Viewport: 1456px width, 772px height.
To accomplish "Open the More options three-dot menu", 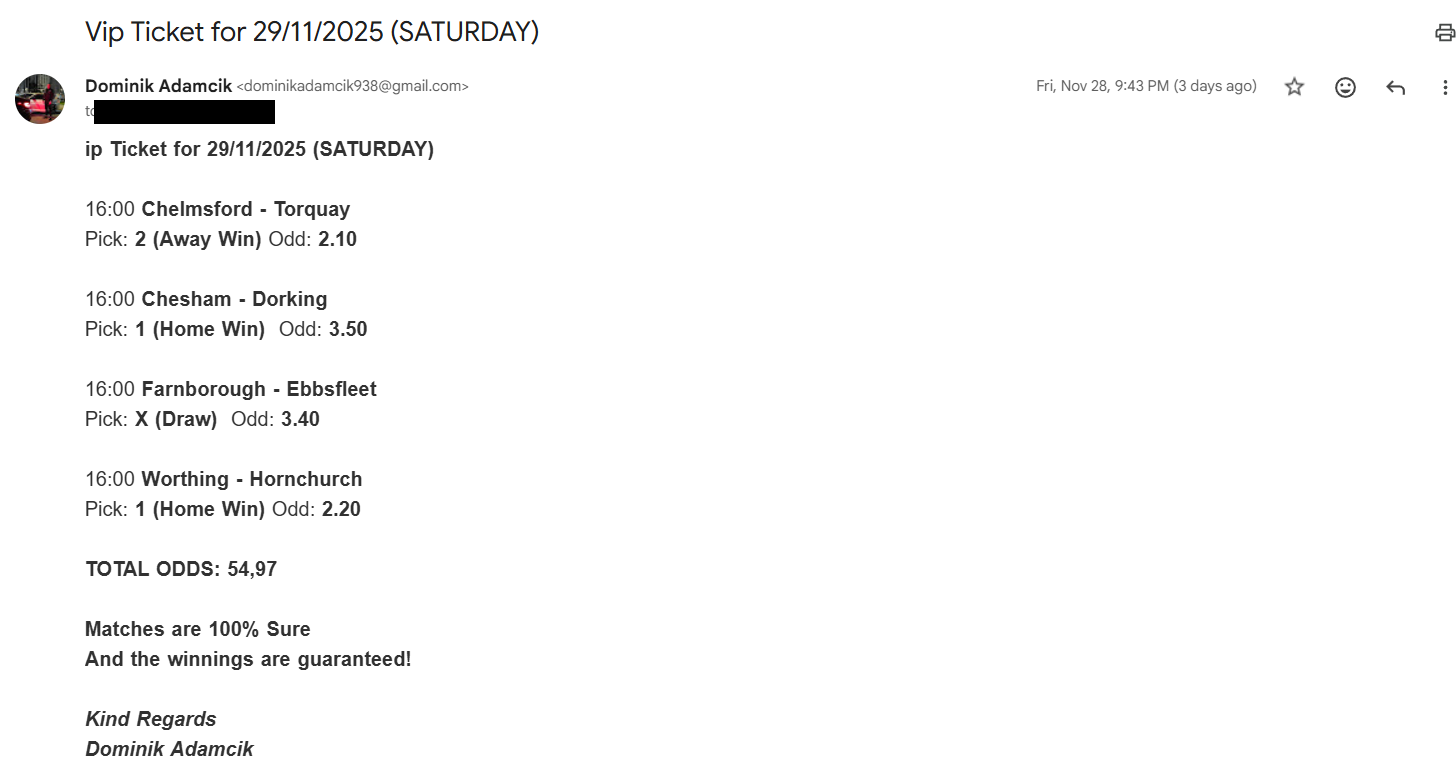I will pos(1444,87).
